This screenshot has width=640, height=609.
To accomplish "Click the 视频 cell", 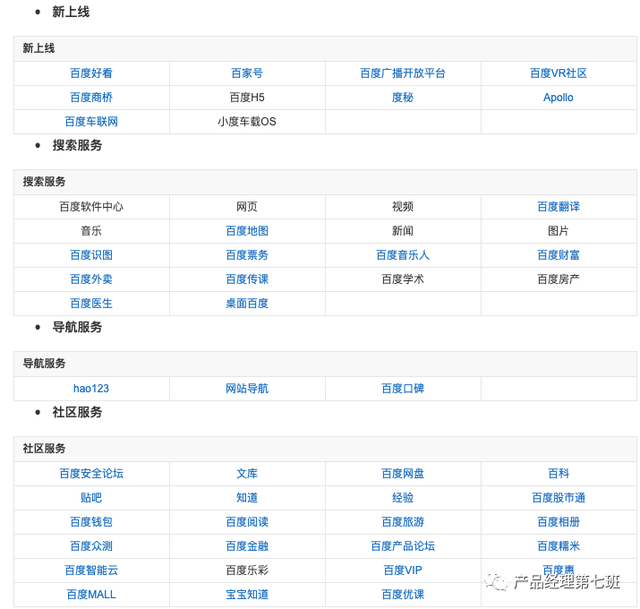I will tap(402, 207).
